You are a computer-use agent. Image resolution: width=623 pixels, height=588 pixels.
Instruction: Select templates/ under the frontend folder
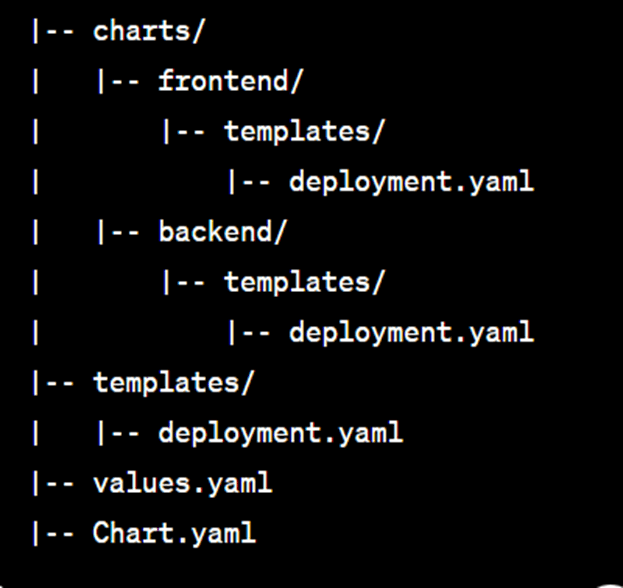[304, 132]
